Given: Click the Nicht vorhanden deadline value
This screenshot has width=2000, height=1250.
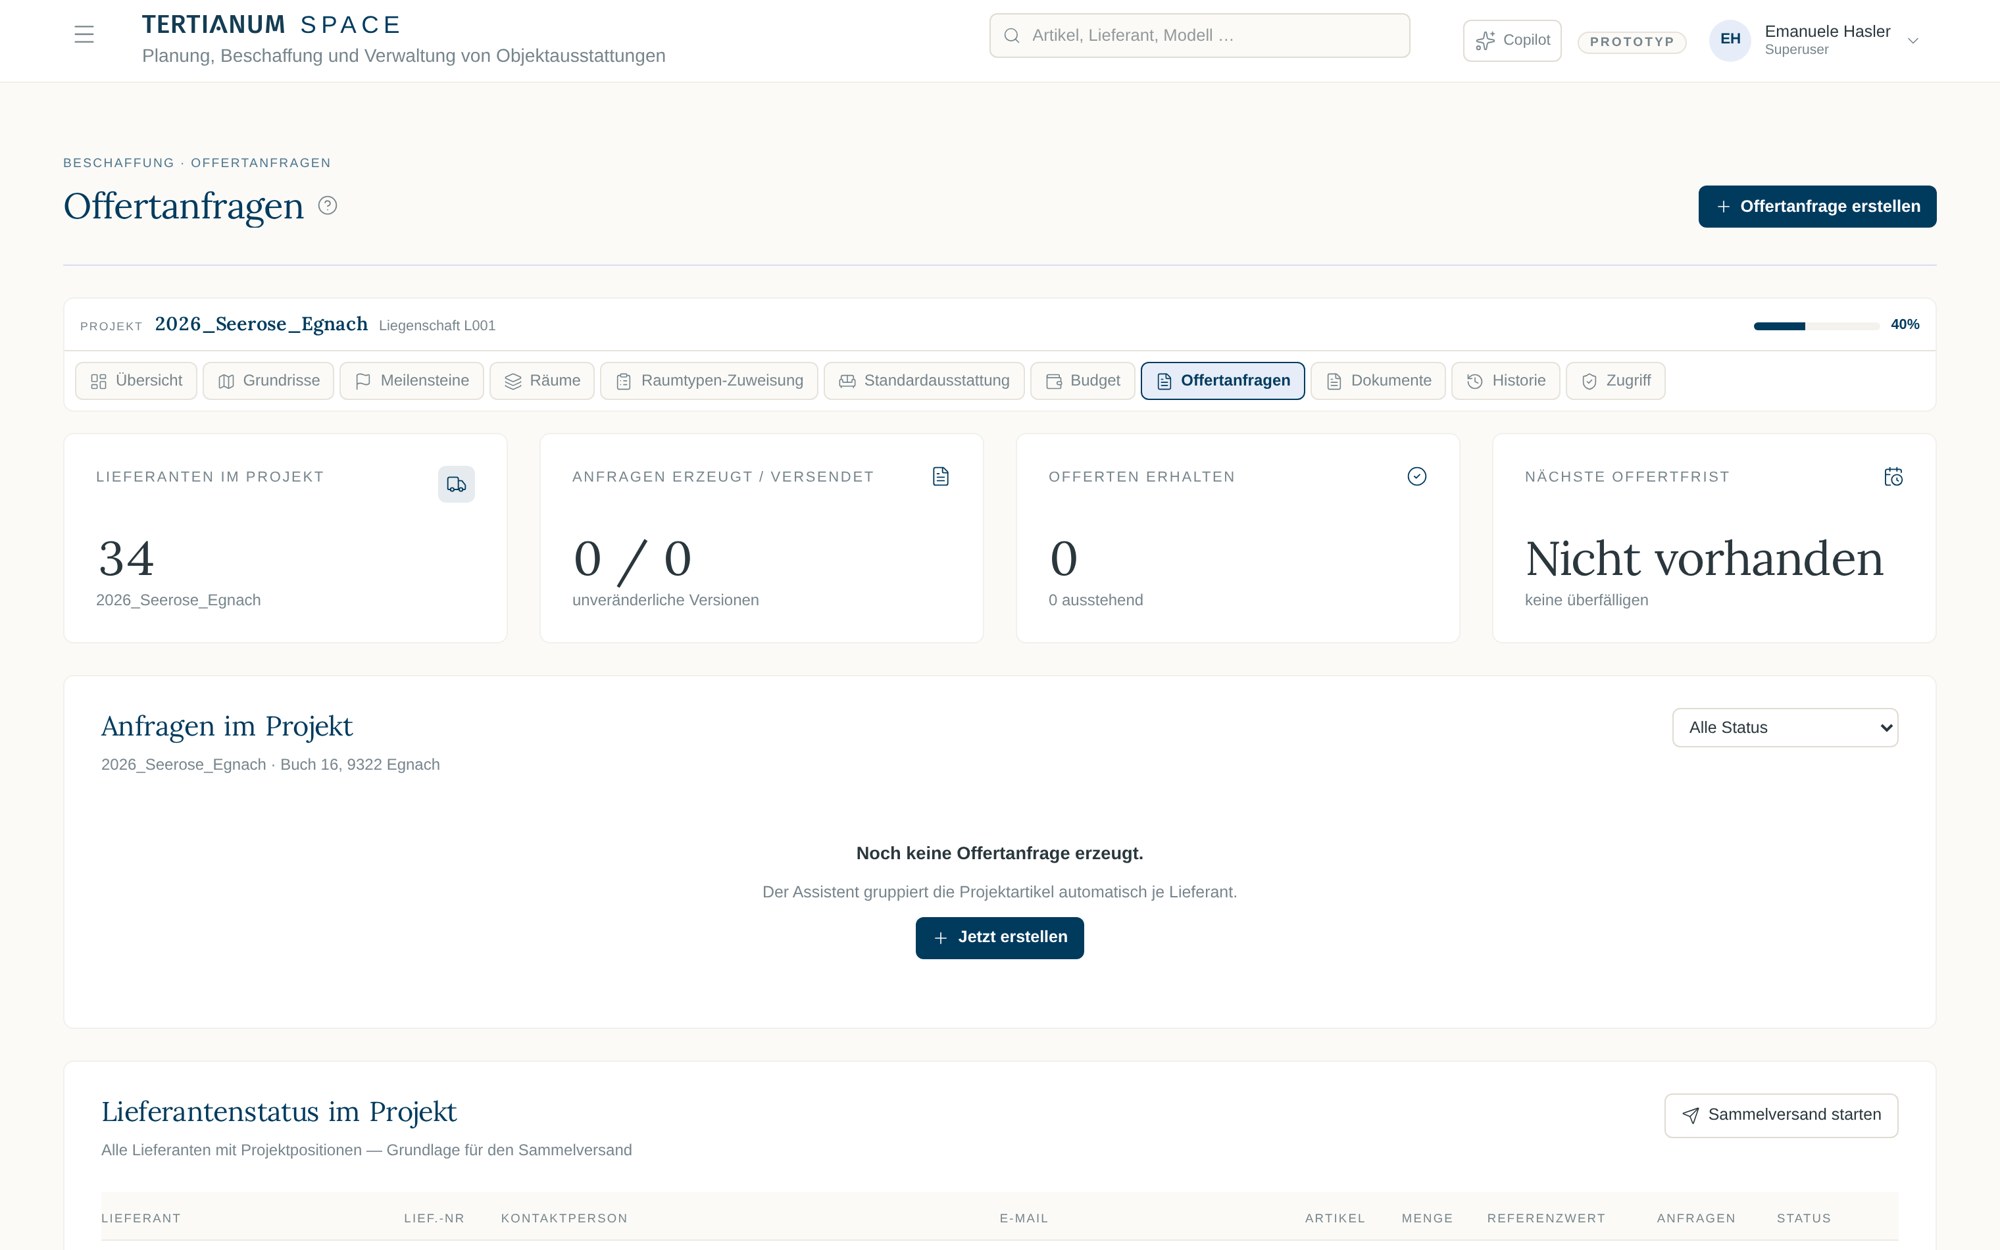Looking at the screenshot, I should (x=1704, y=559).
